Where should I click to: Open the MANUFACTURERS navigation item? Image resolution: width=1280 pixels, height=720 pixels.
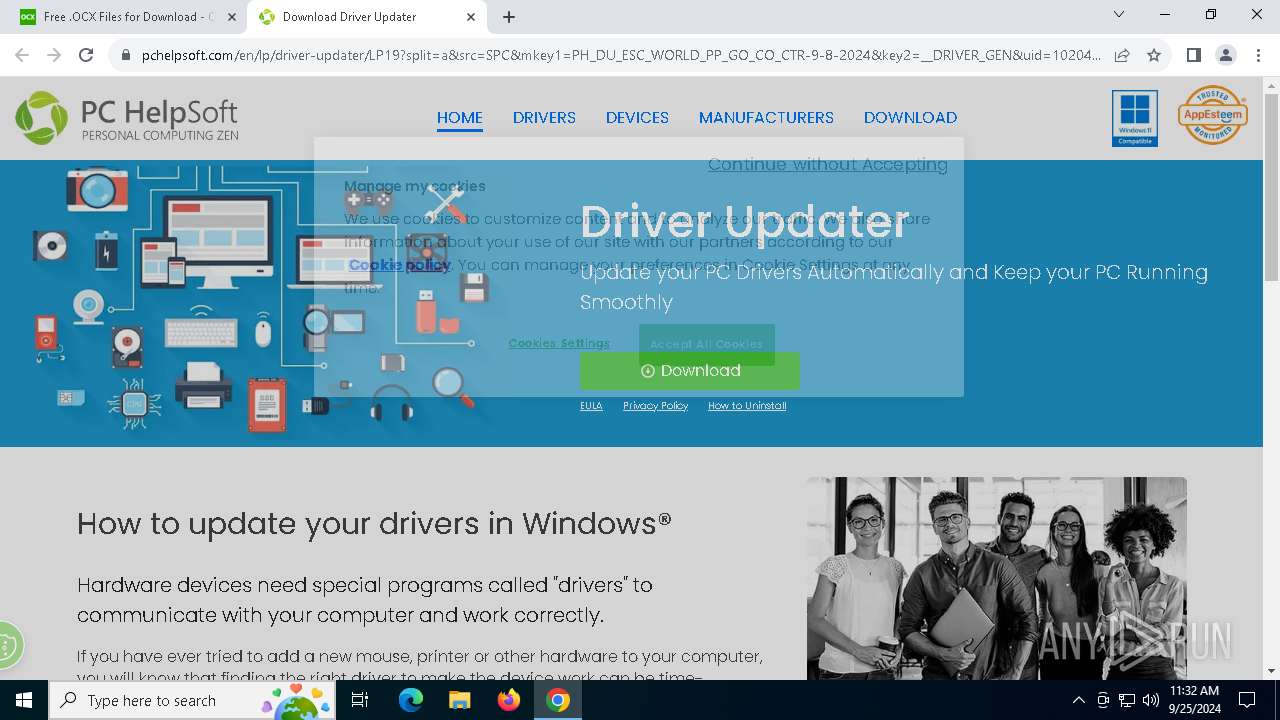click(x=766, y=118)
